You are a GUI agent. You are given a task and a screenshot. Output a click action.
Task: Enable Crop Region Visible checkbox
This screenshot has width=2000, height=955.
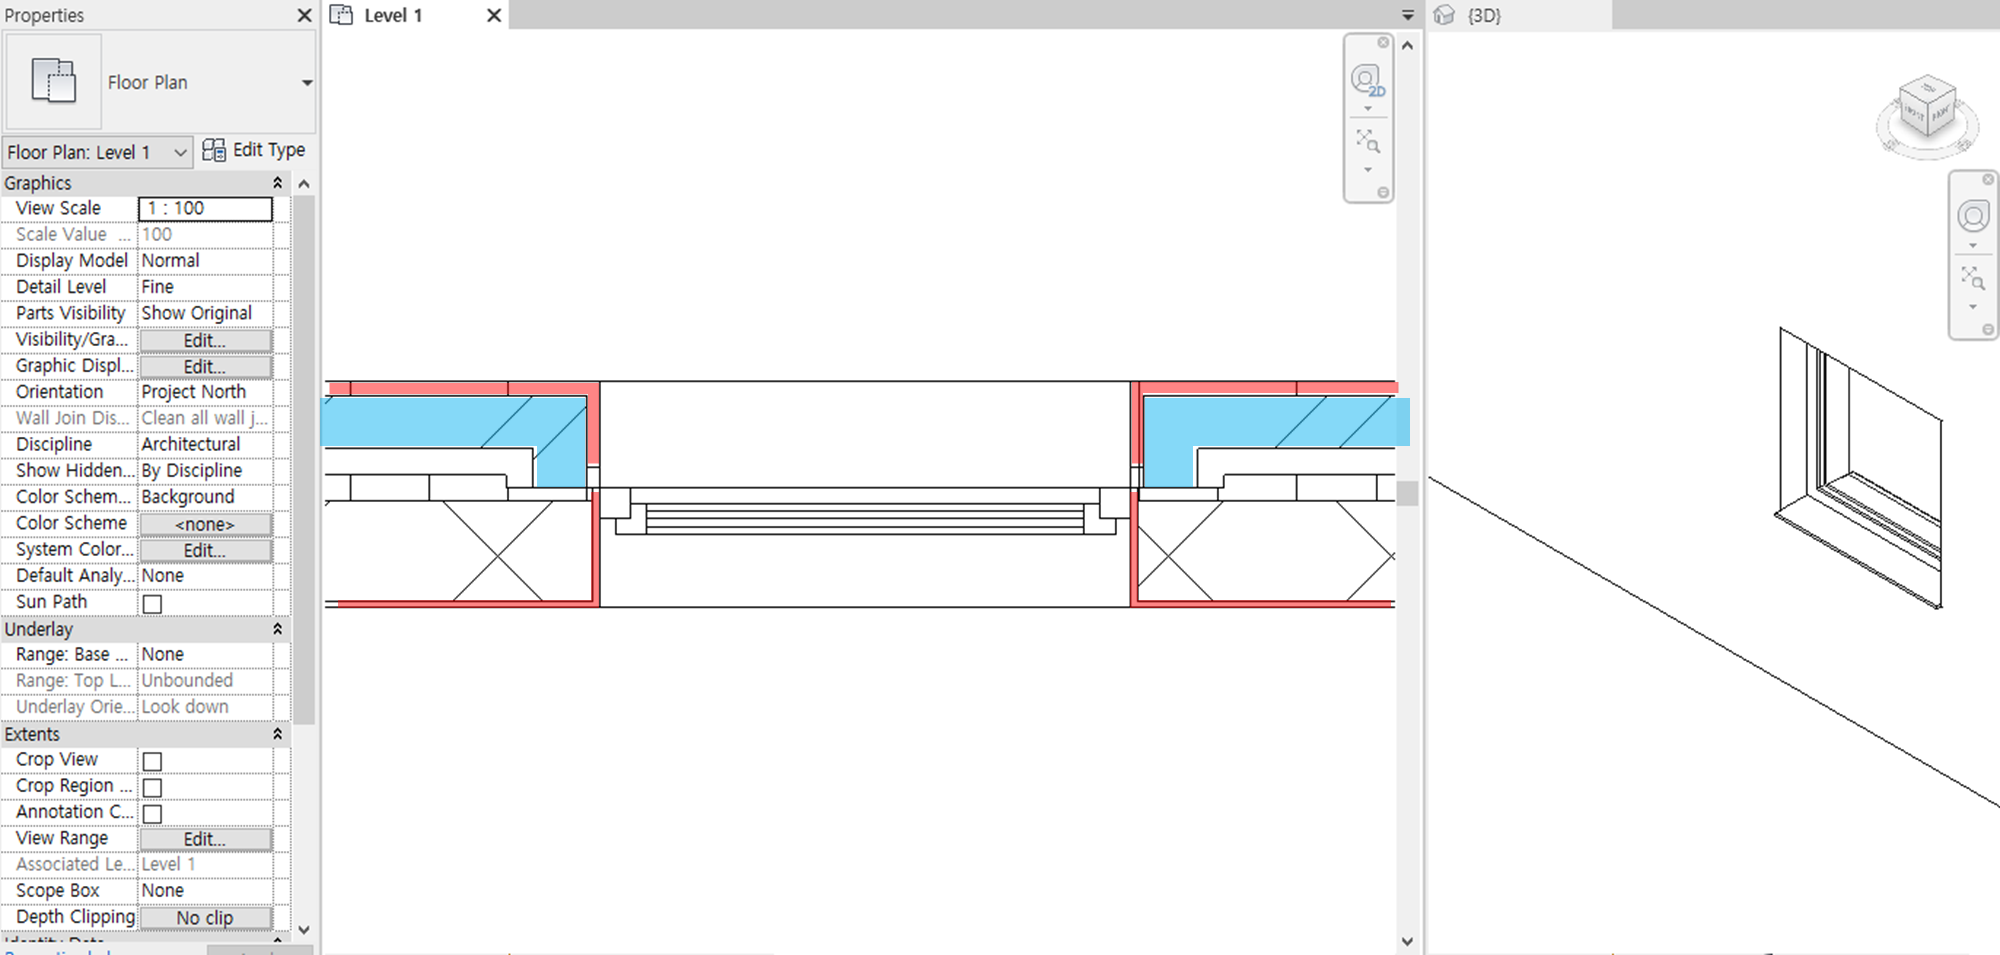tap(152, 787)
